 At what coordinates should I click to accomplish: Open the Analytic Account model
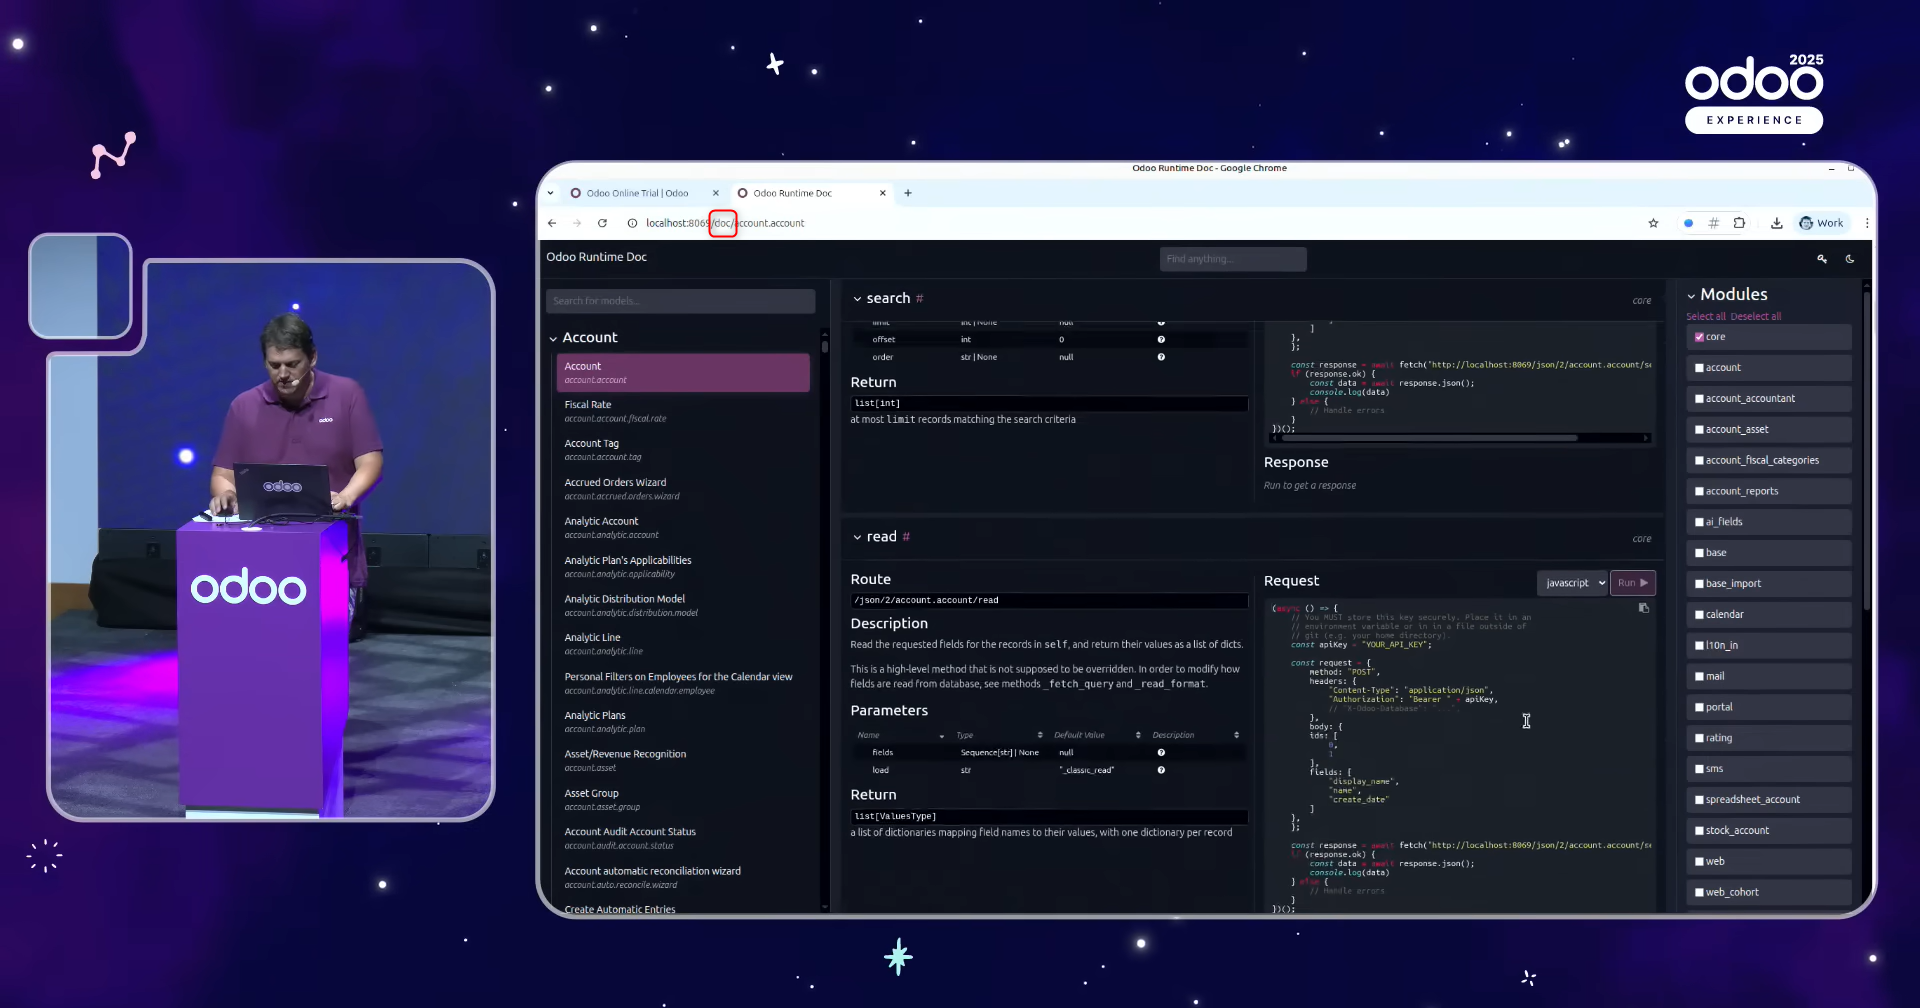(683, 528)
